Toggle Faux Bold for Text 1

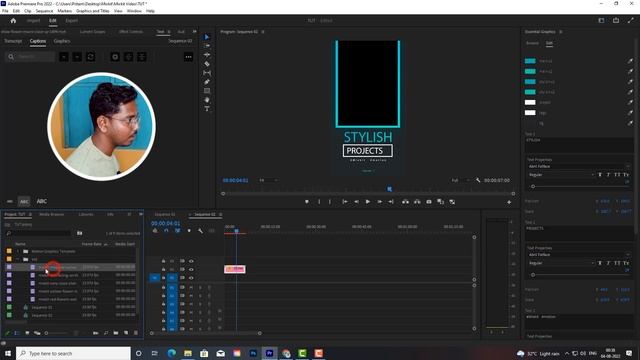click(600, 175)
